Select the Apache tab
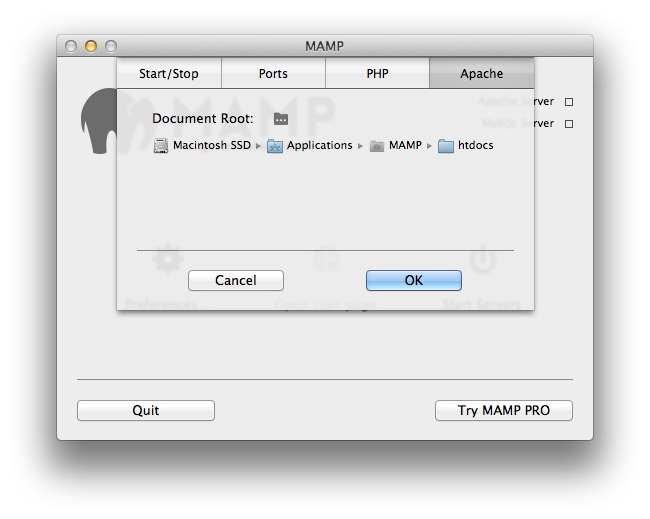 pyautogui.click(x=482, y=73)
